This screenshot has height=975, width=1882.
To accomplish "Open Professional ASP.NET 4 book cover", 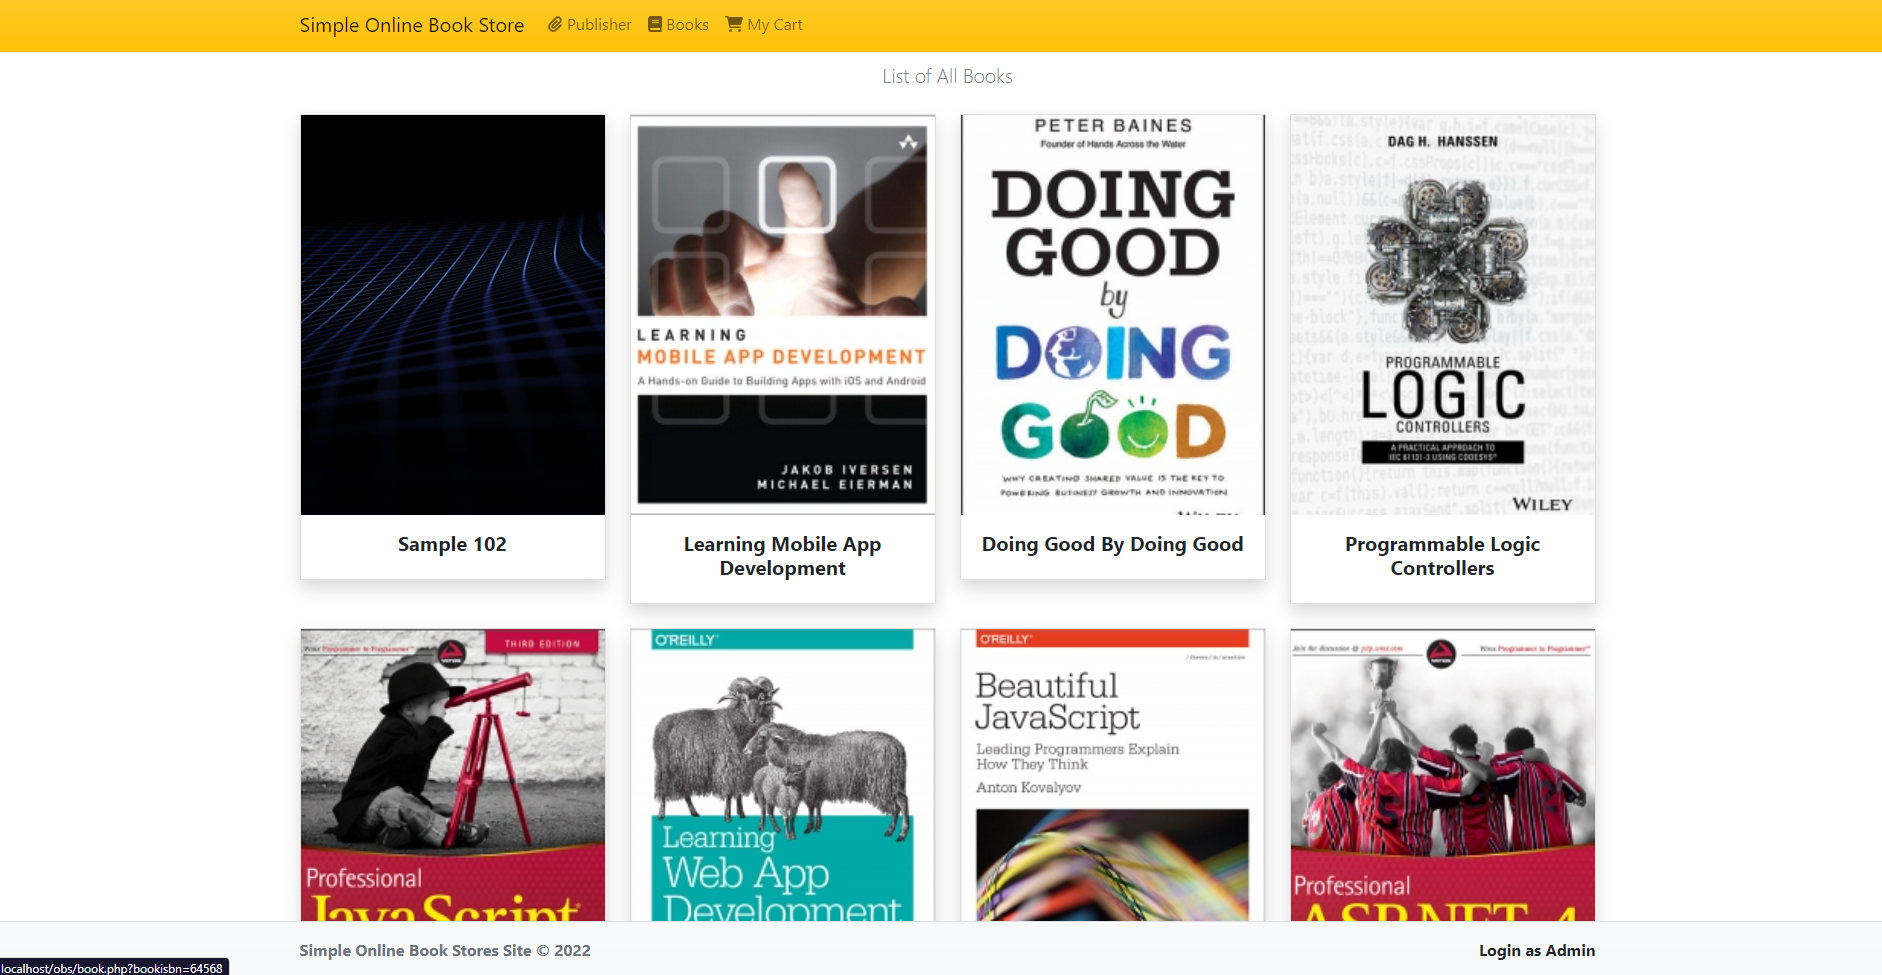I will pos(1443,775).
